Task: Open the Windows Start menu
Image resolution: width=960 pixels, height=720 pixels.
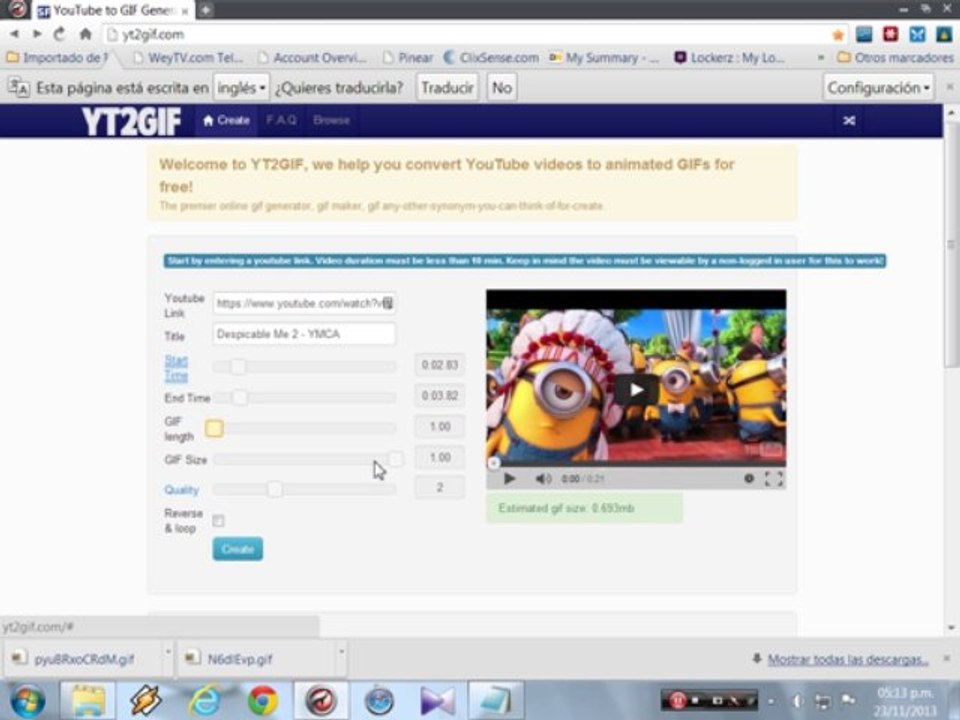Action: point(27,700)
